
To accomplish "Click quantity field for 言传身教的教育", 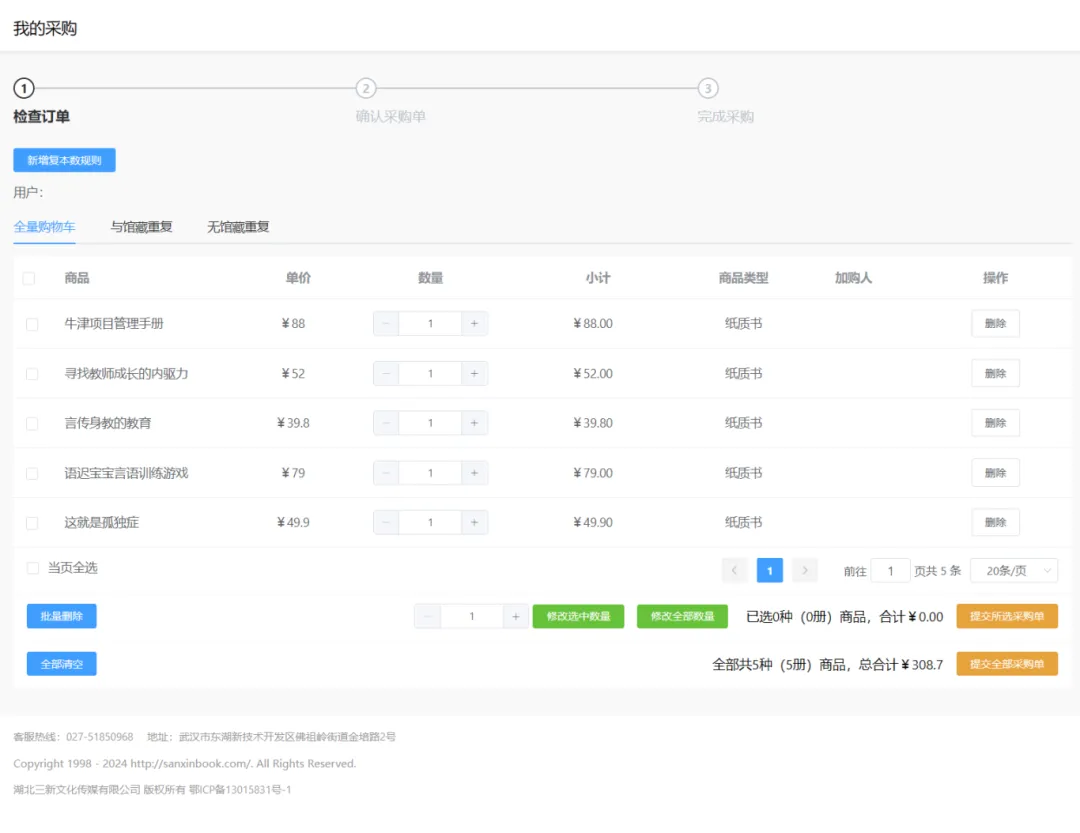I will (430, 423).
